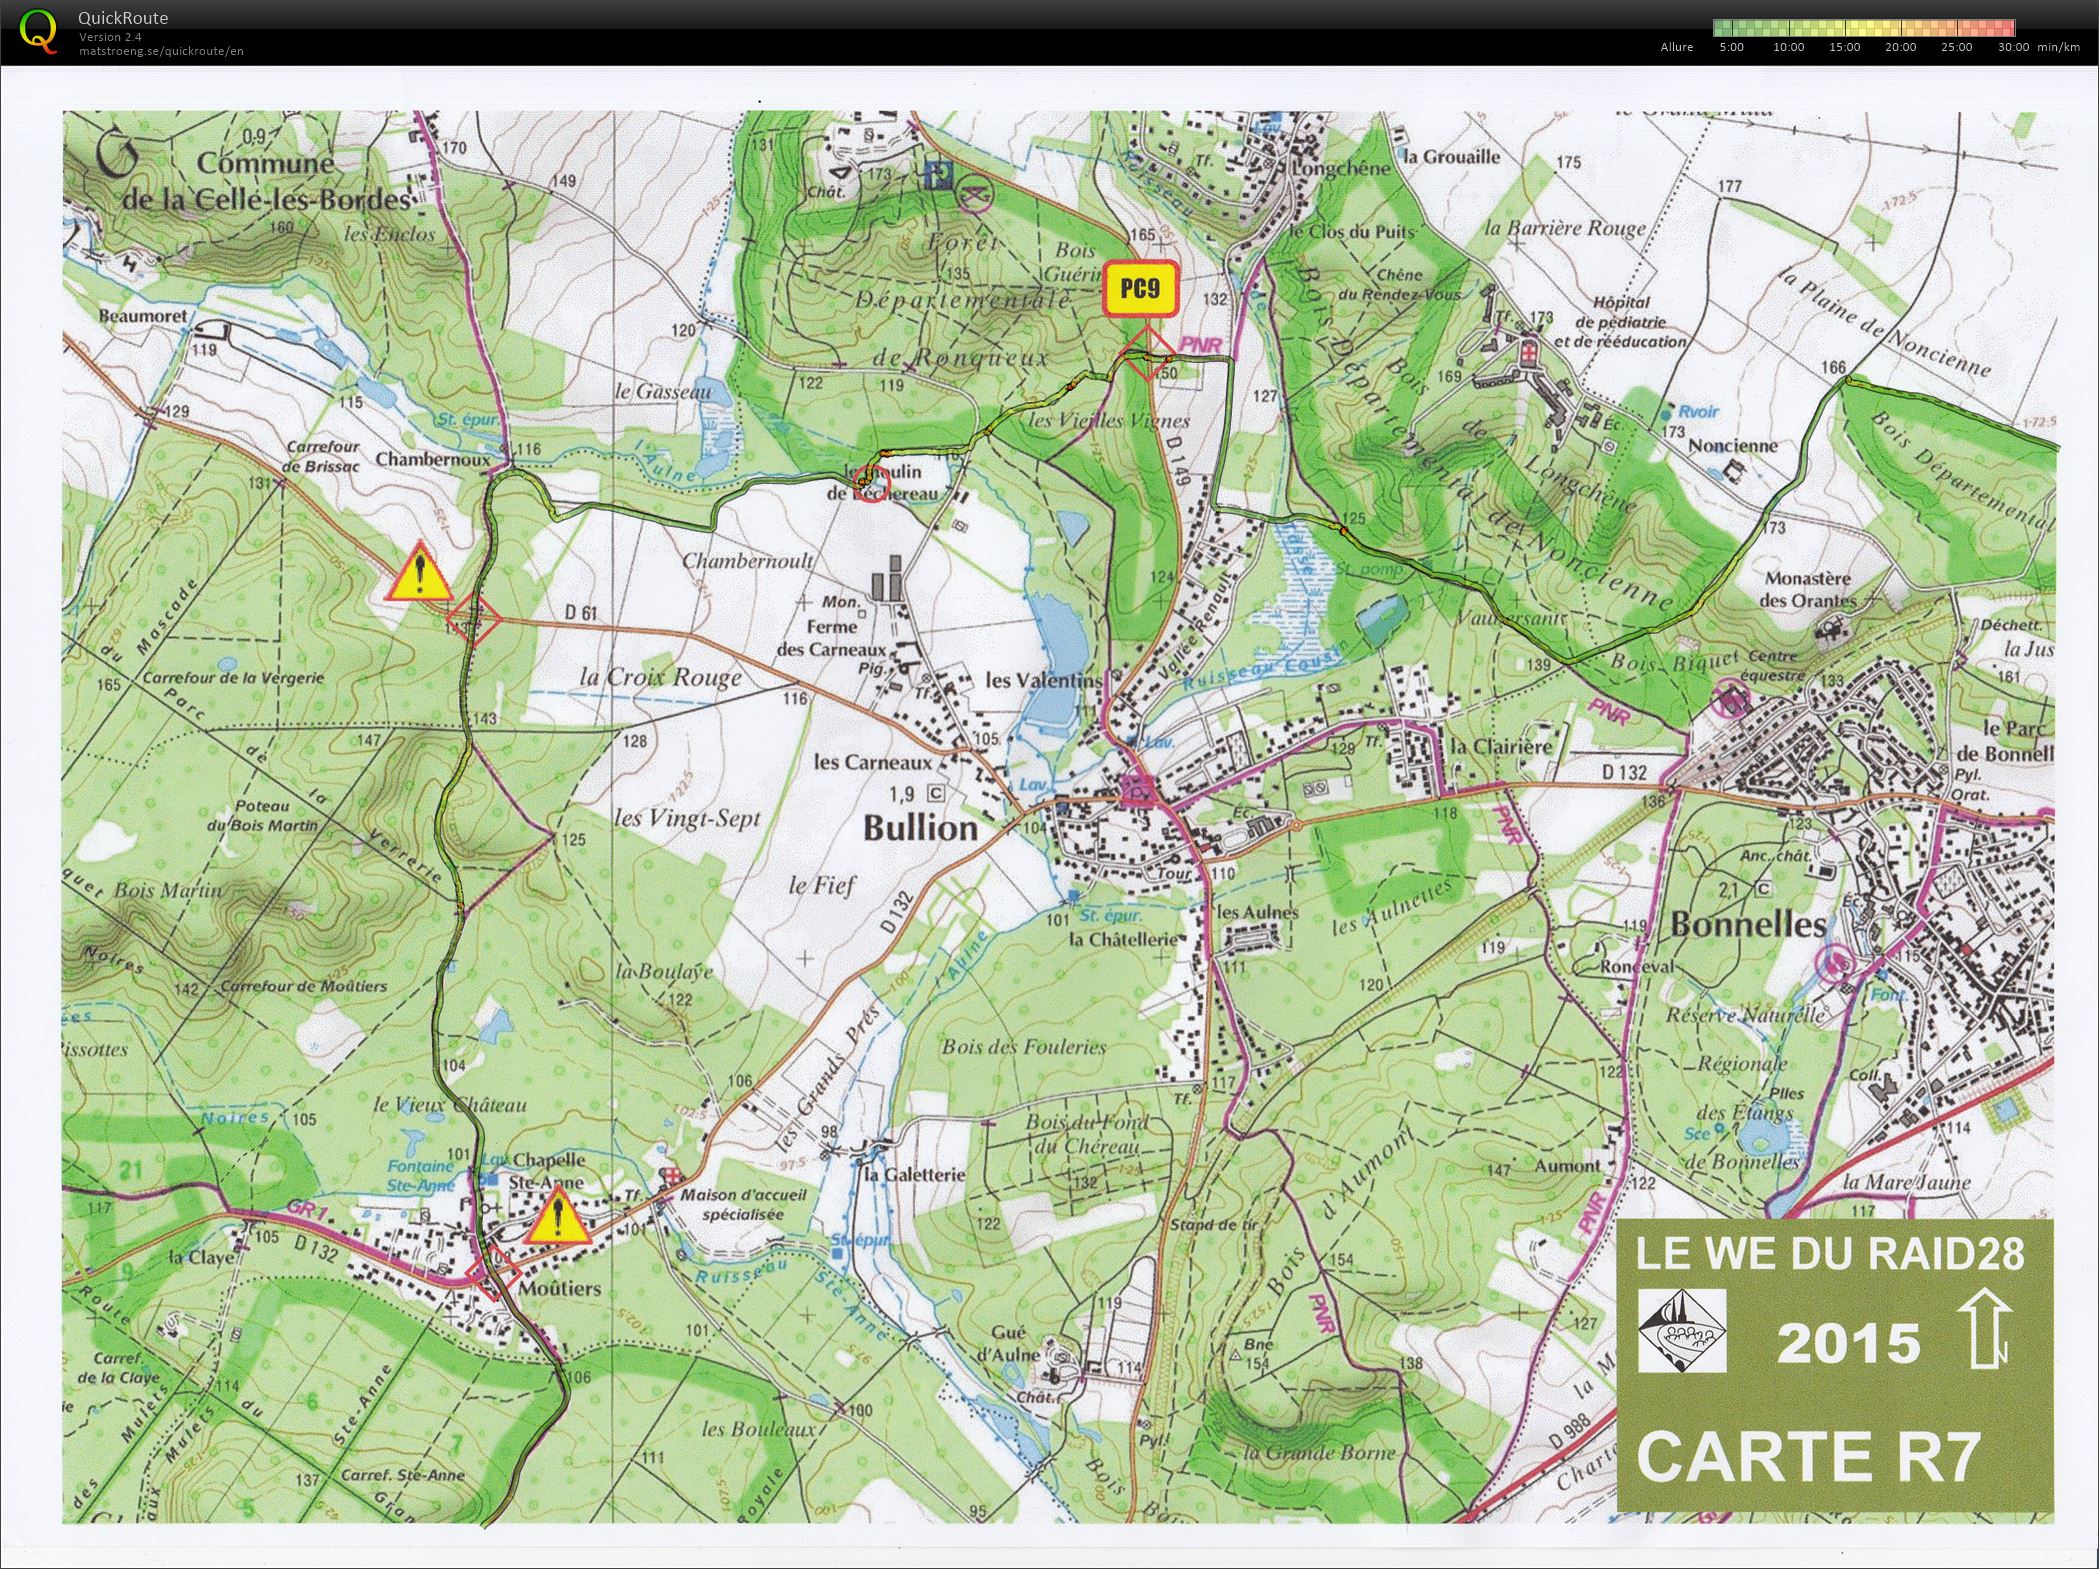The width and height of the screenshot is (2099, 1569).
Task: Click the Bullion town name label
Action: click(920, 827)
